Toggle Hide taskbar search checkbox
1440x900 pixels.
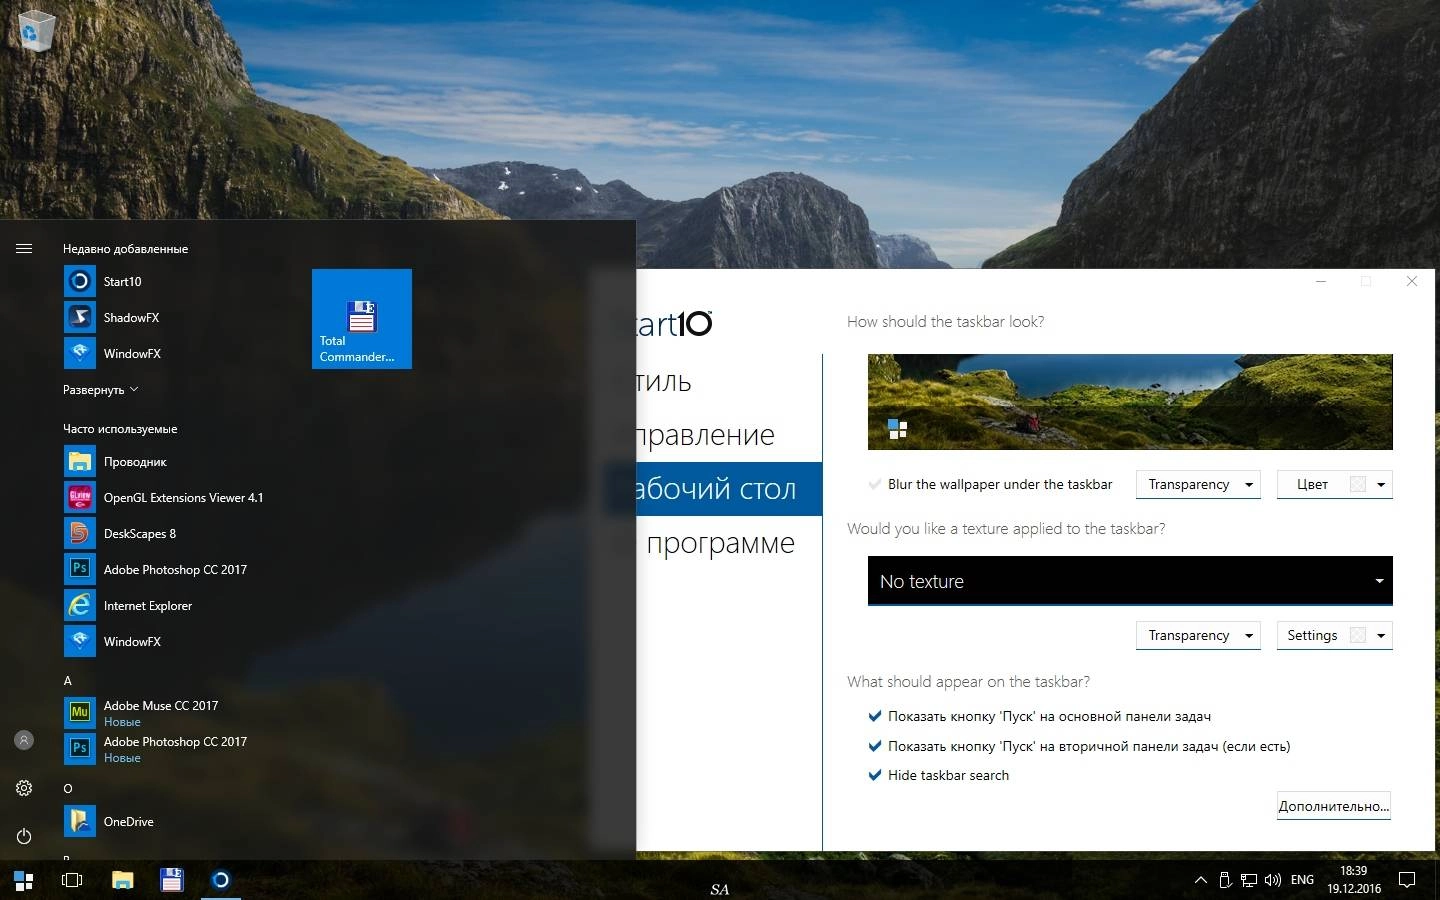pyautogui.click(x=939, y=775)
